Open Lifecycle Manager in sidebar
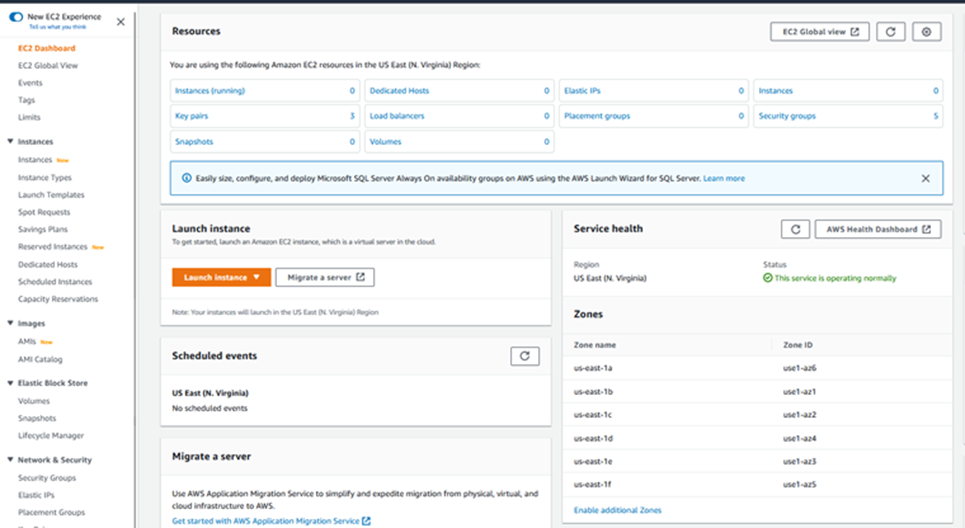Screen dimensions: 965x528 (51, 435)
